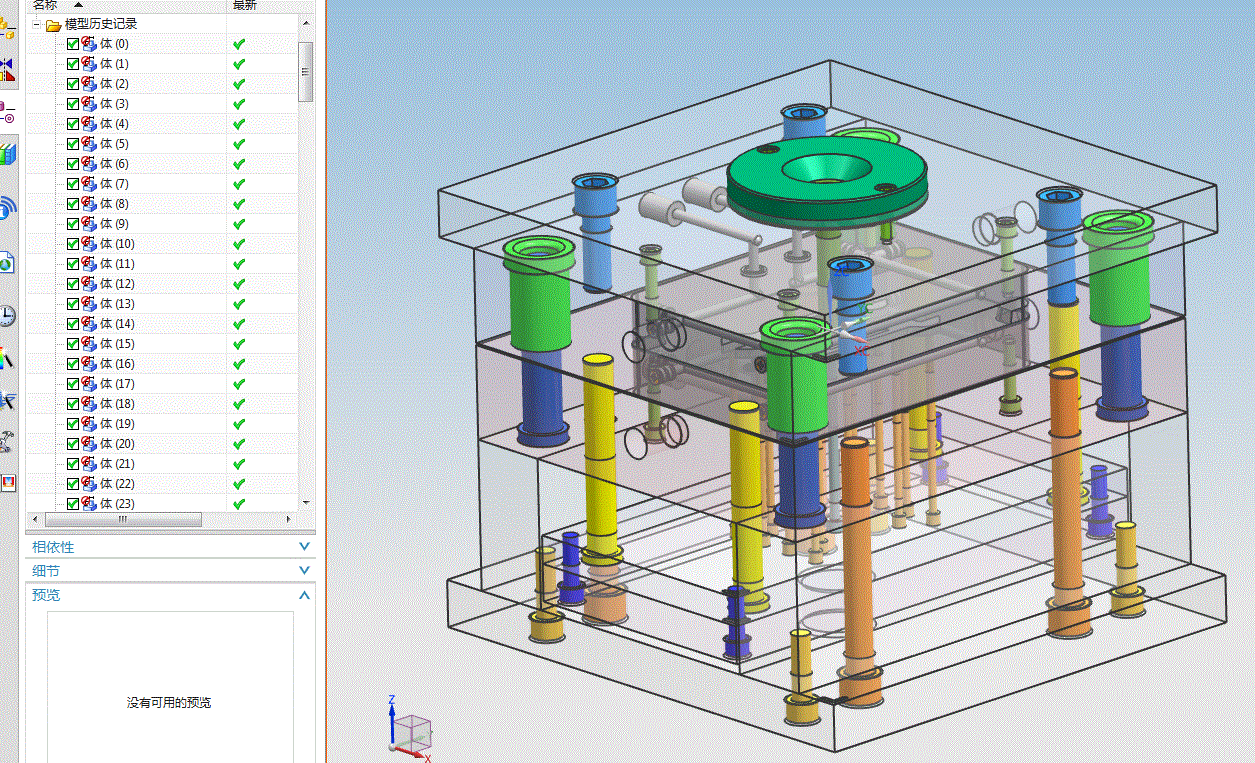
Task: Uncheck the 体 (7) visibility checkbox
Action: 73,184
